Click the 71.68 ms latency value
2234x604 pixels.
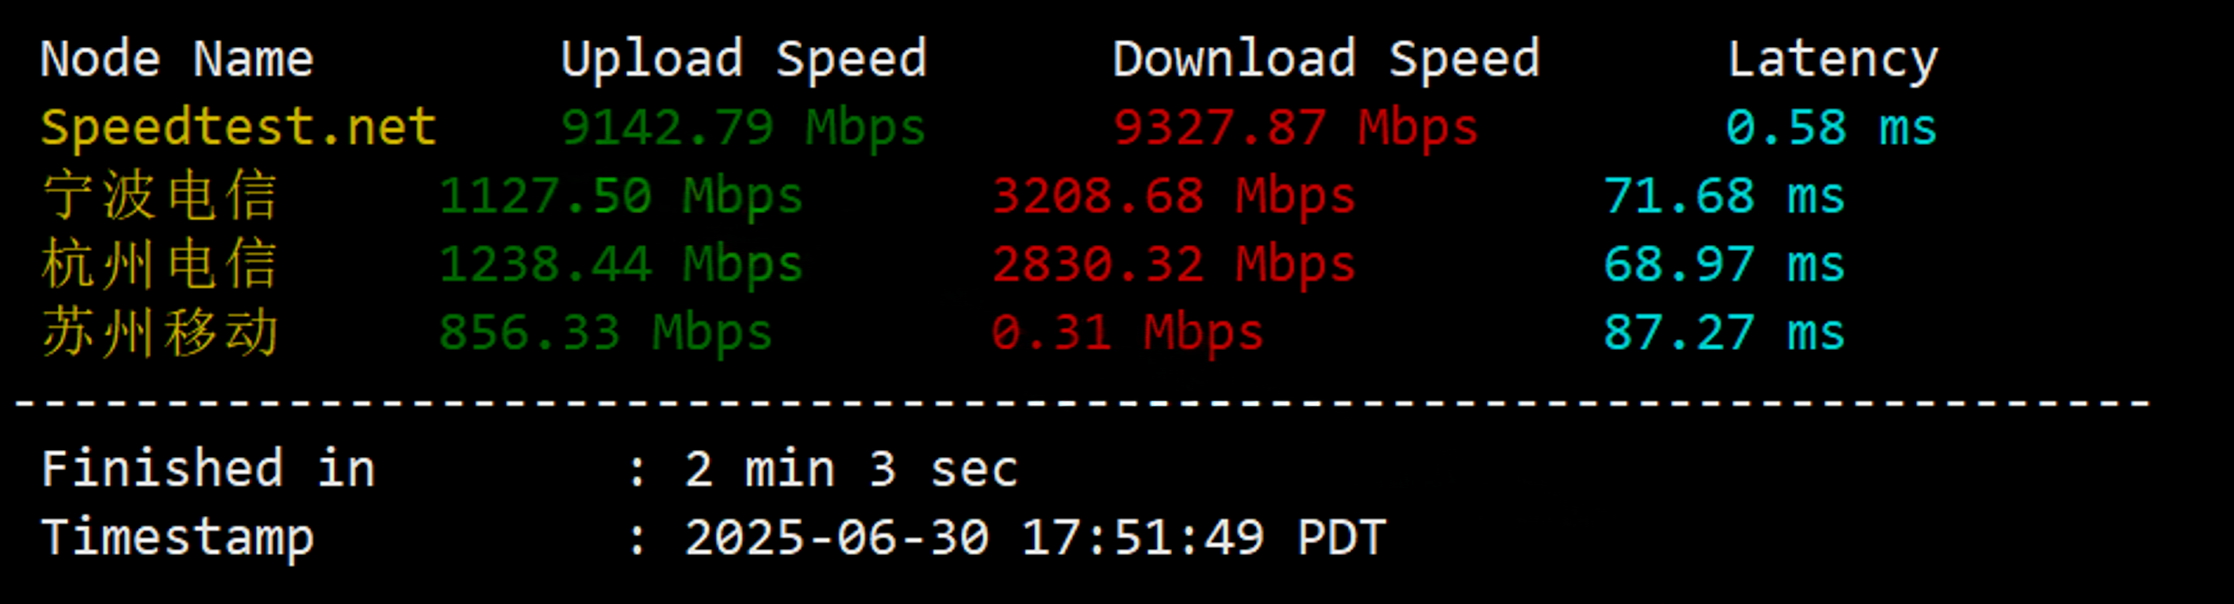click(x=1724, y=196)
